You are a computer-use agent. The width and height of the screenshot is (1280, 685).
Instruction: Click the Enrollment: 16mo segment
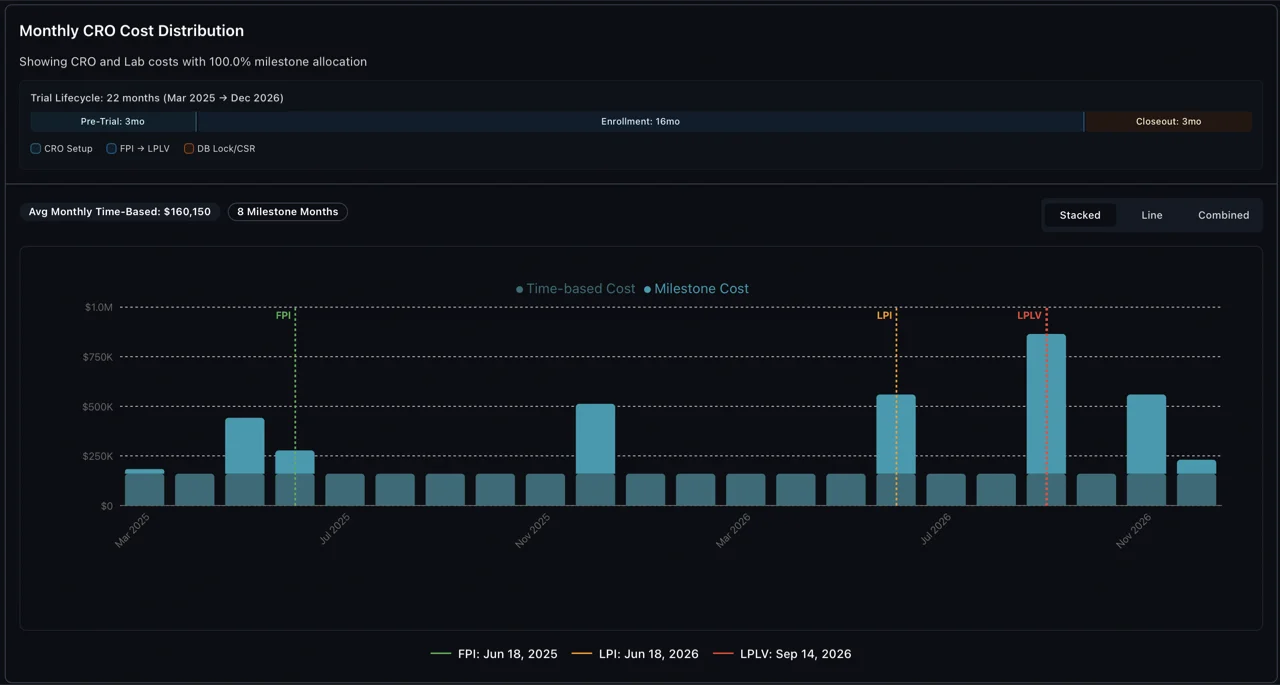coord(640,121)
